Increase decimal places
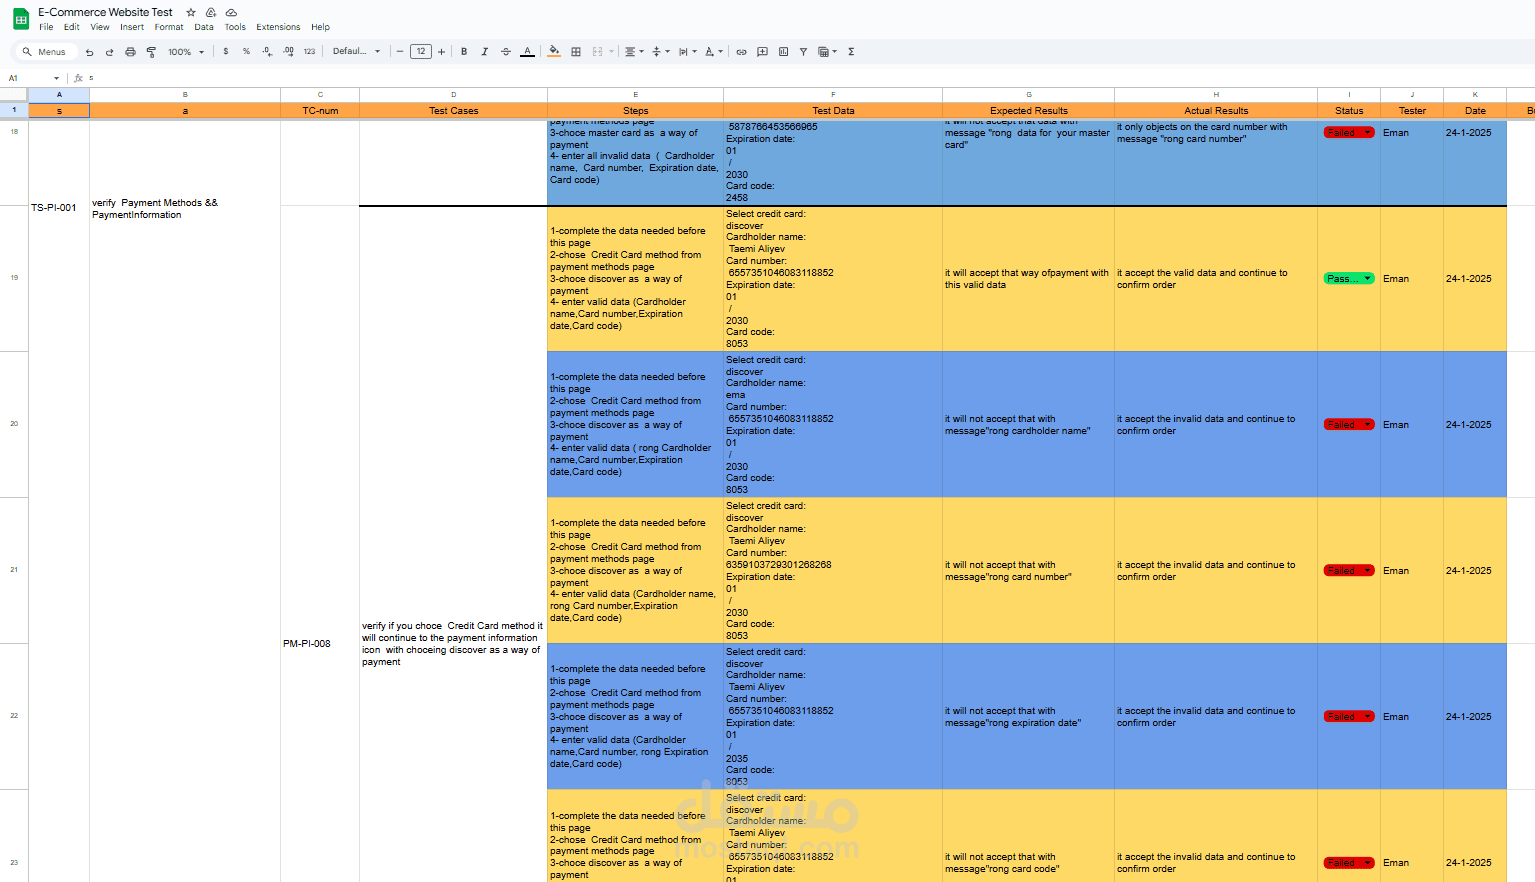This screenshot has height=882, width=1535. (288, 51)
